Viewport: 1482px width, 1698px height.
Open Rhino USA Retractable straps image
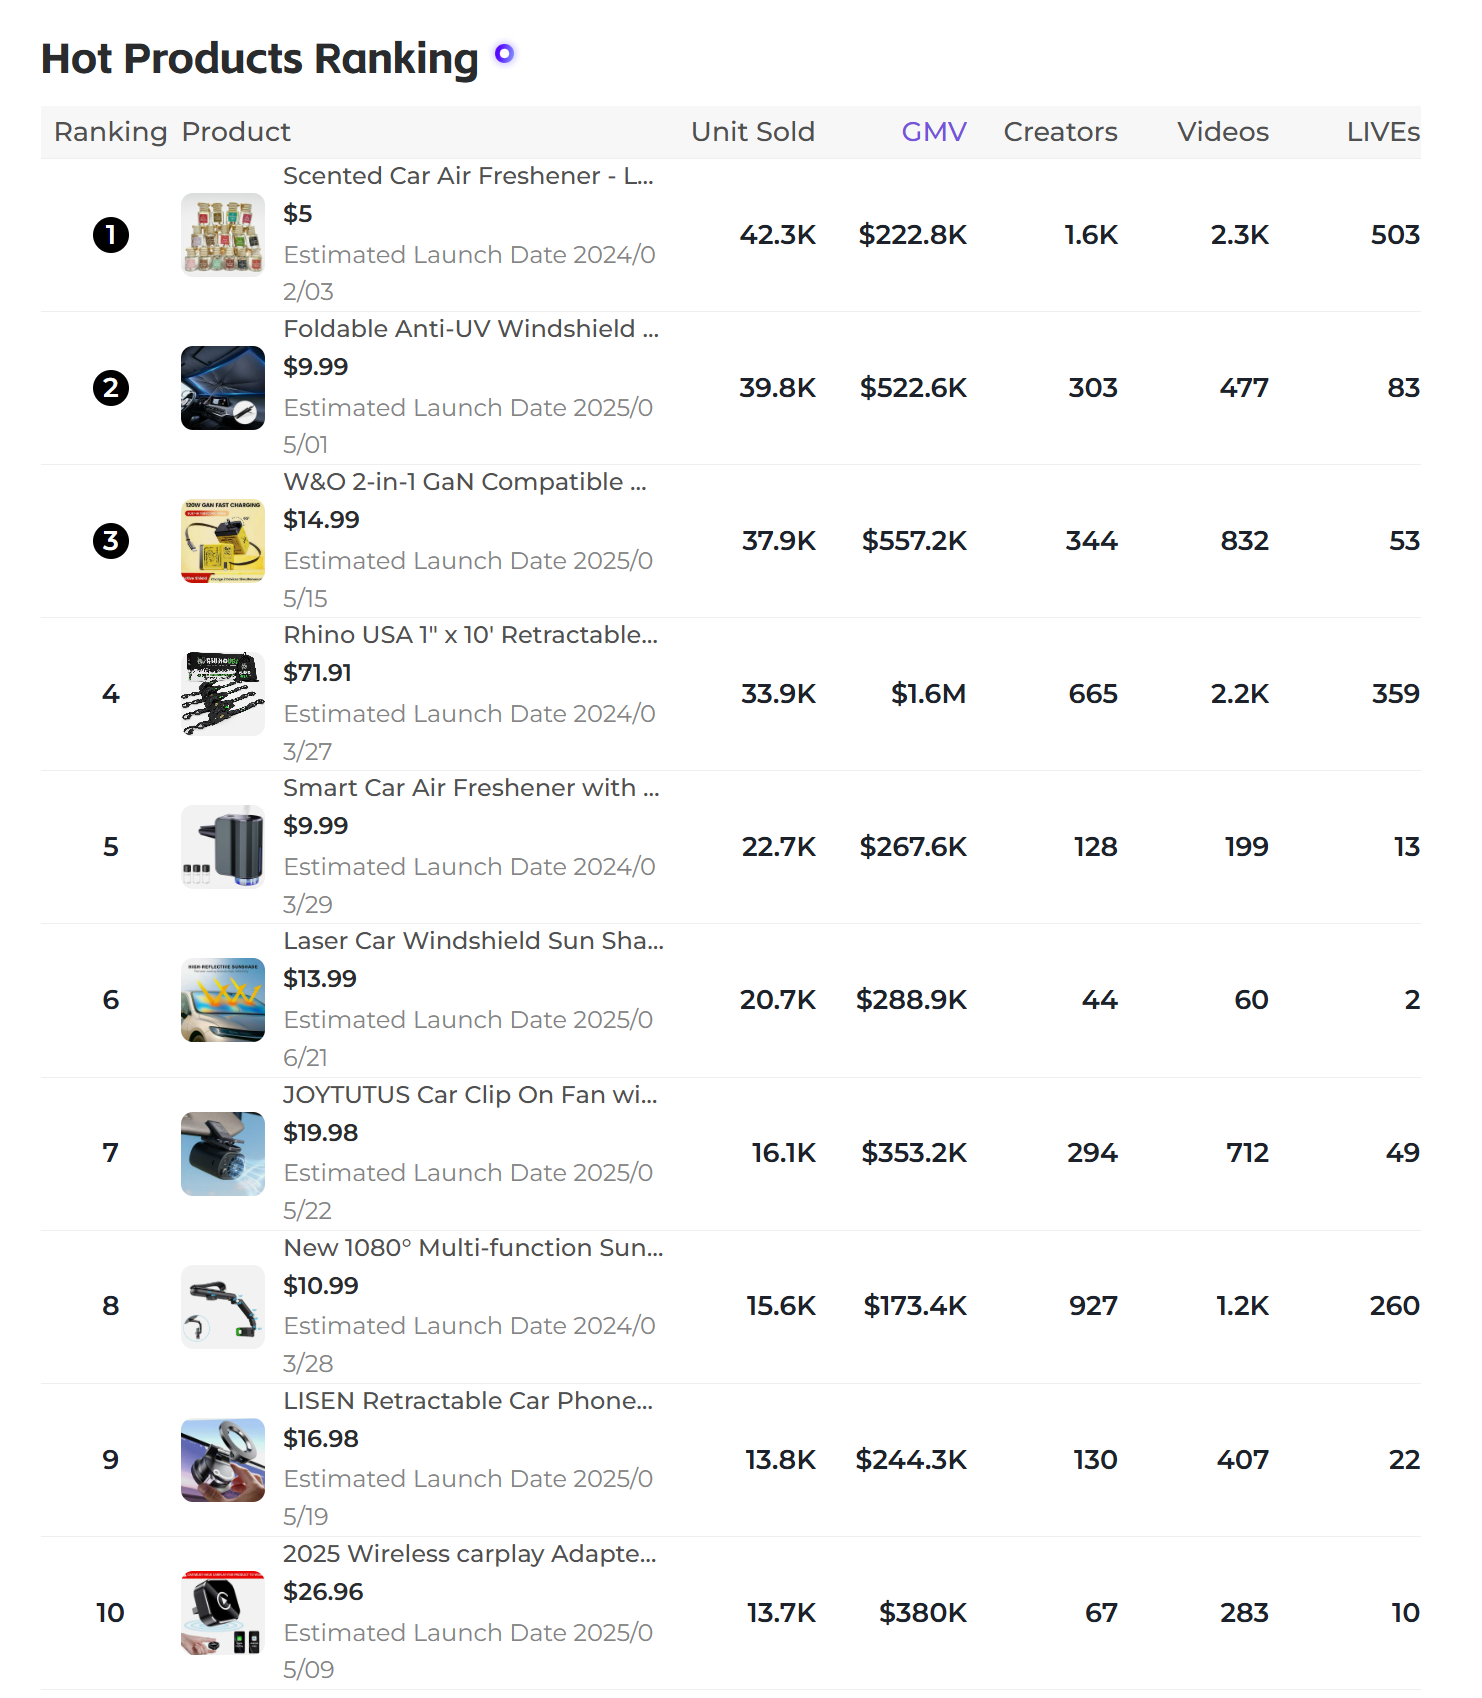[x=223, y=694]
